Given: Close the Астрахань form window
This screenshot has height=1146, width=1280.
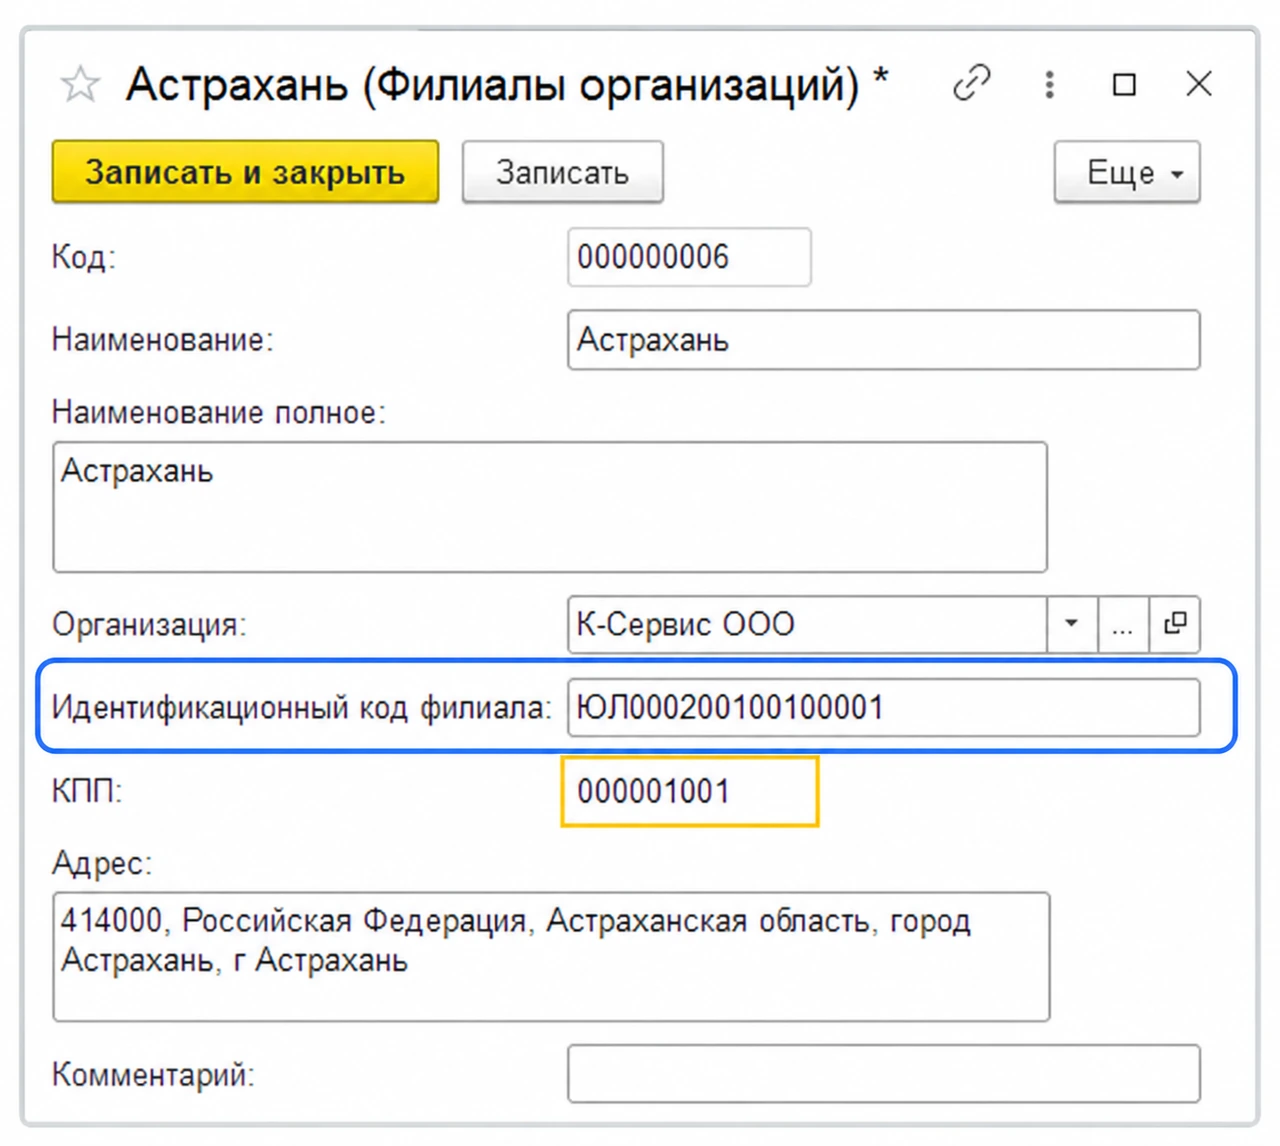Looking at the screenshot, I should (x=1199, y=84).
